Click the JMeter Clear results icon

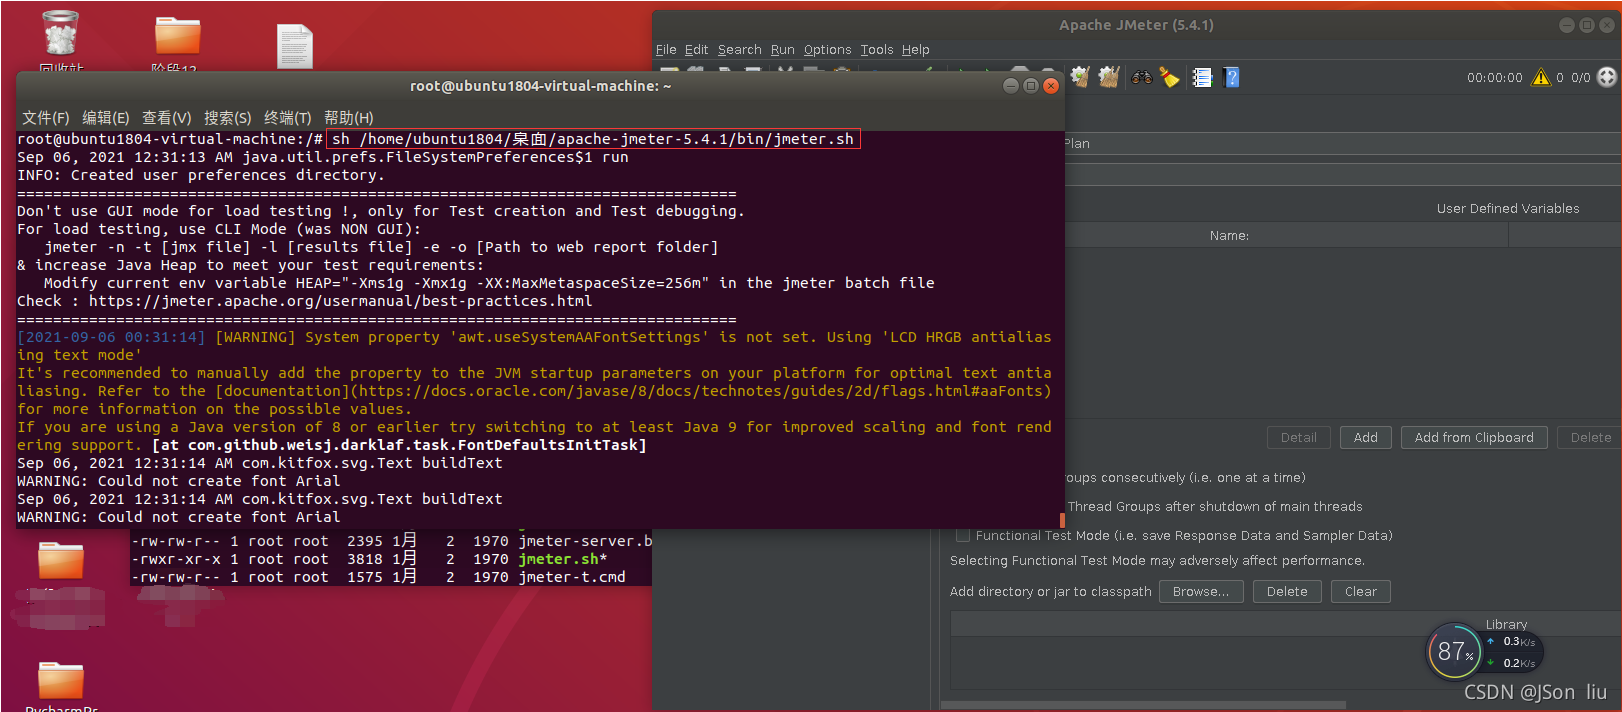1080,77
